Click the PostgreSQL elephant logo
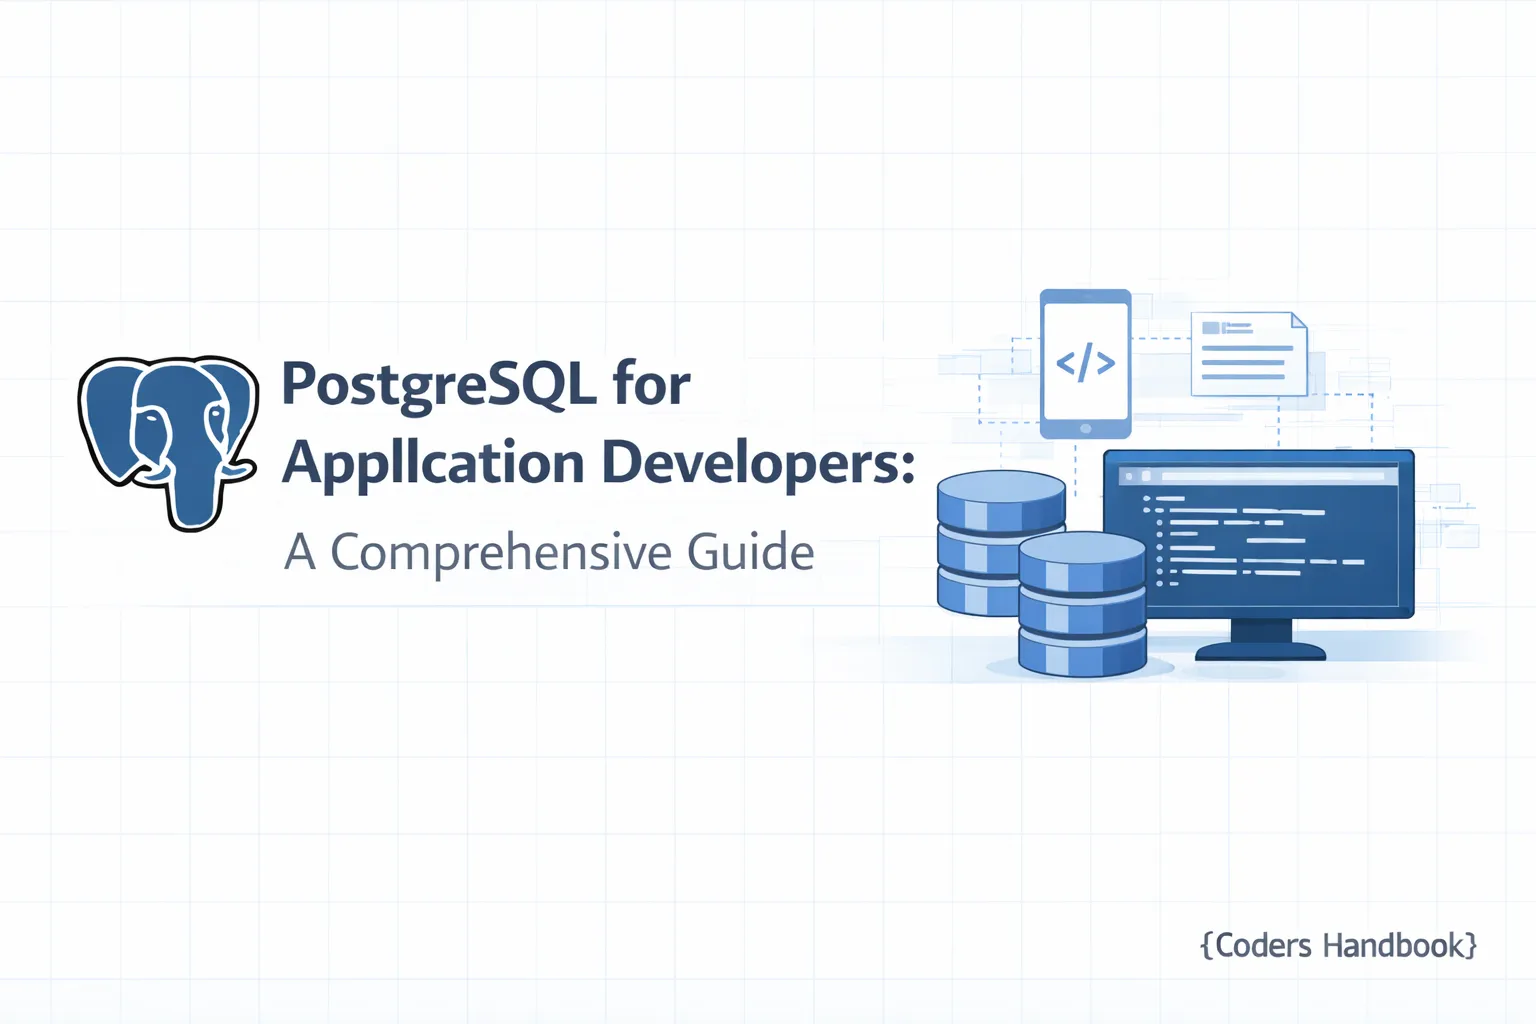This screenshot has width=1536, height=1024. [x=168, y=440]
